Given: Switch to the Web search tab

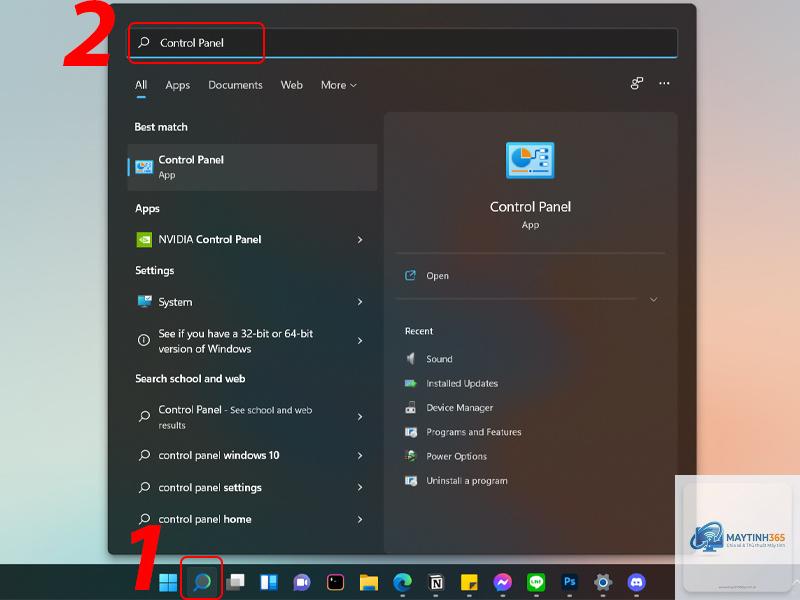Looking at the screenshot, I should click(x=291, y=85).
